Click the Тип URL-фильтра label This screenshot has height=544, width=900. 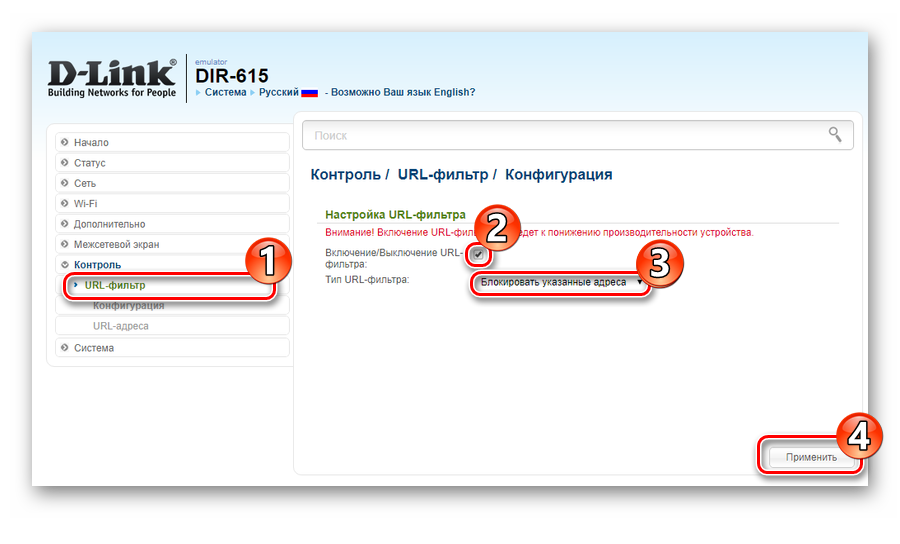[x=367, y=279]
